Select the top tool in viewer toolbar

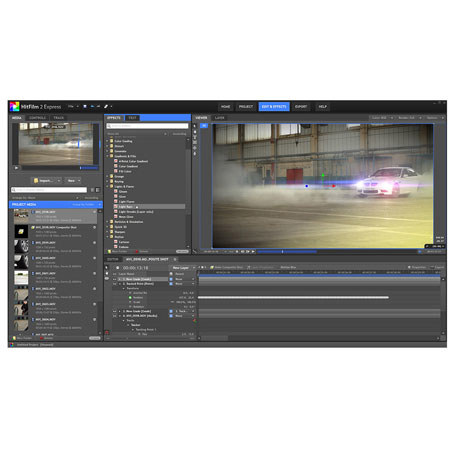[195, 126]
